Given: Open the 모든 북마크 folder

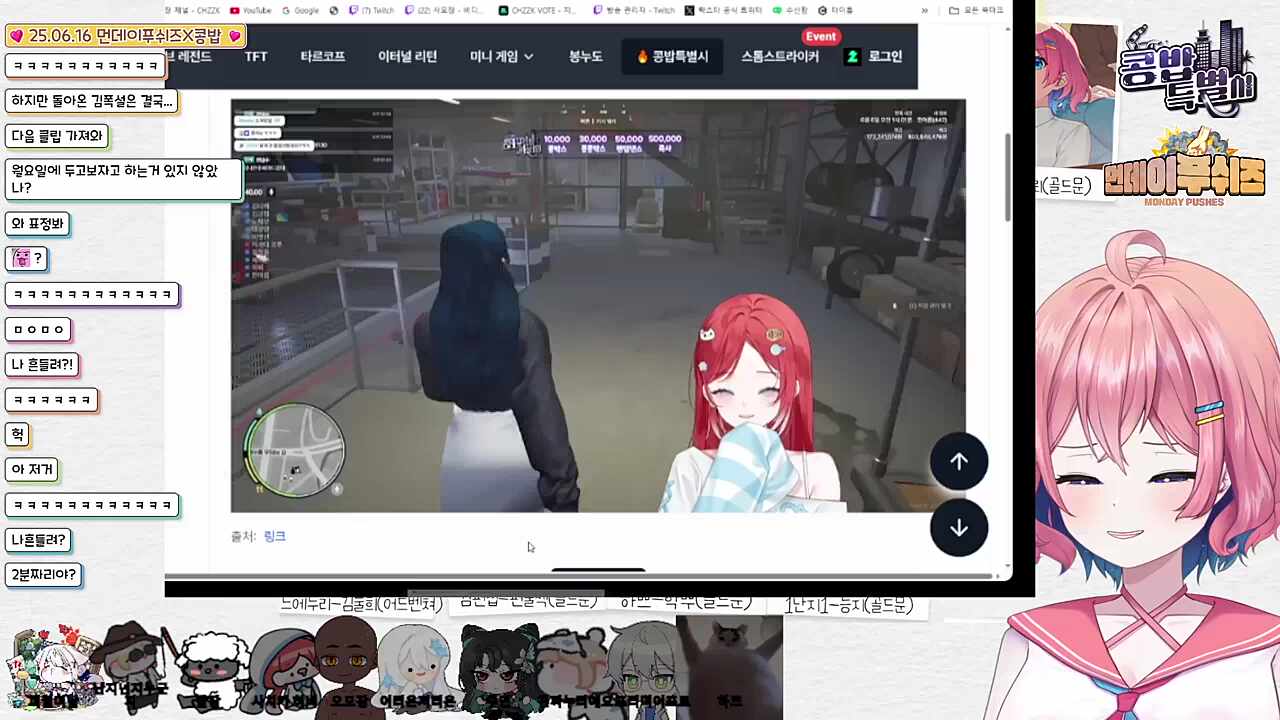Looking at the screenshot, I should [x=976, y=10].
